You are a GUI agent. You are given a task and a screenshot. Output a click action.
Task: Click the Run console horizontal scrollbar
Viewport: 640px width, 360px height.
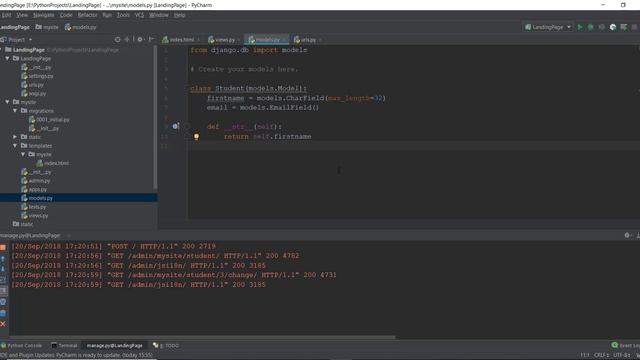coord(202,337)
